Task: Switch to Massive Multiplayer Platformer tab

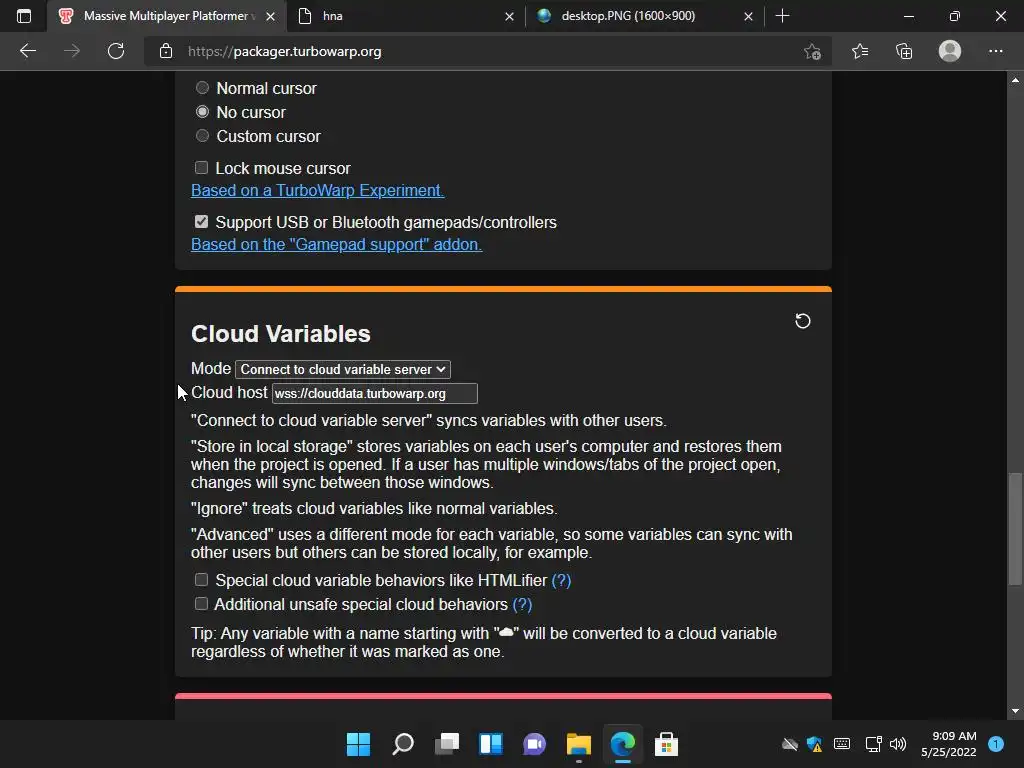Action: click(166, 16)
